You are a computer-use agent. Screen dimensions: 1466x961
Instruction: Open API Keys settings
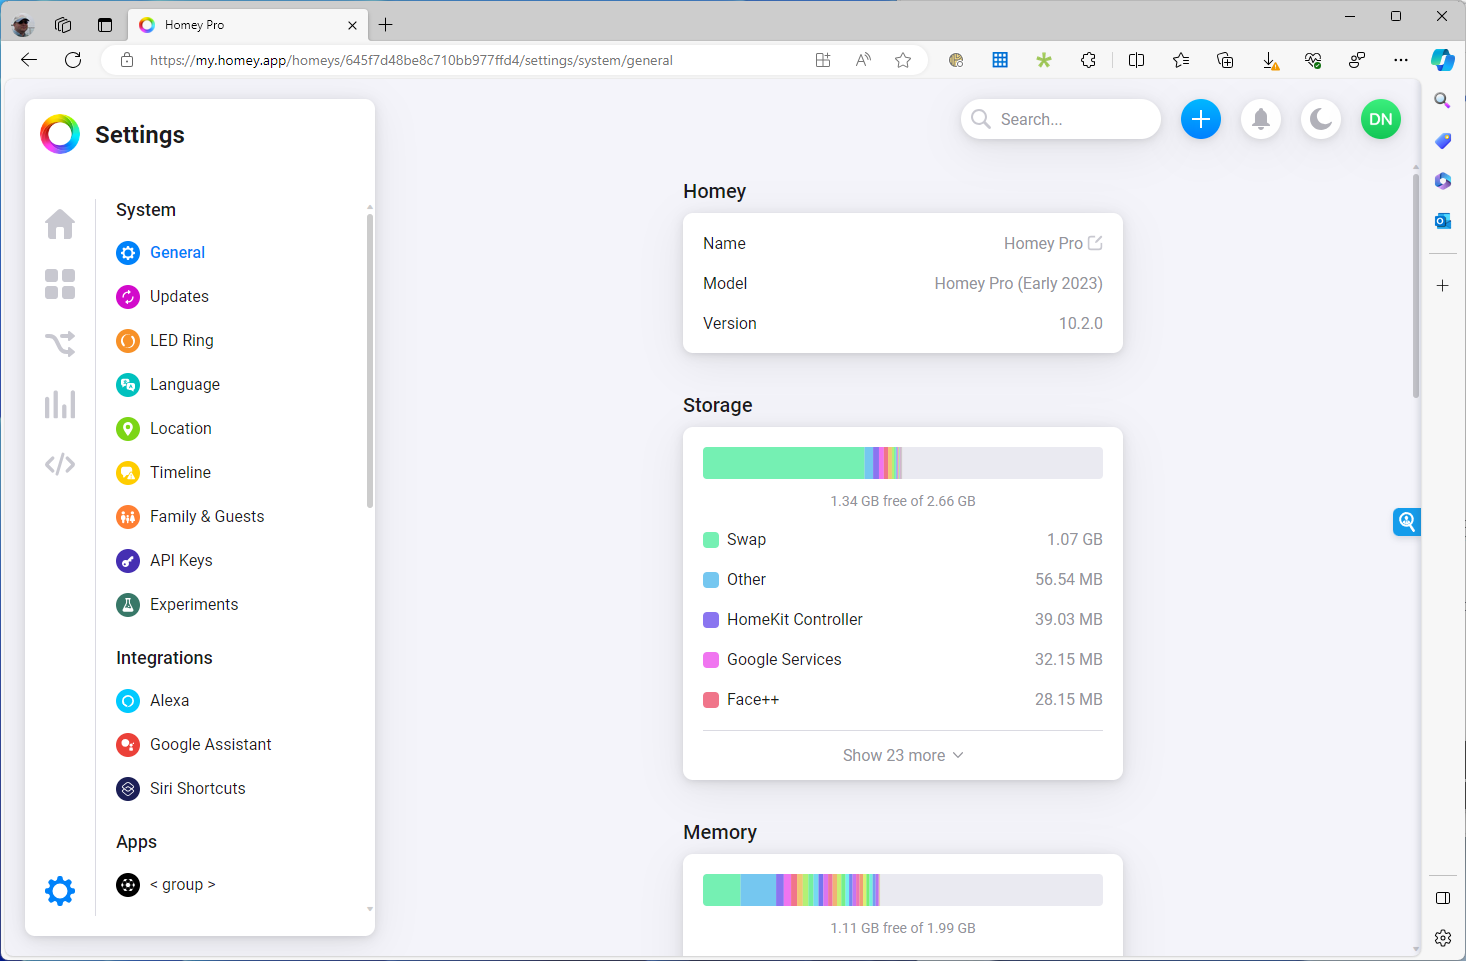[181, 561]
